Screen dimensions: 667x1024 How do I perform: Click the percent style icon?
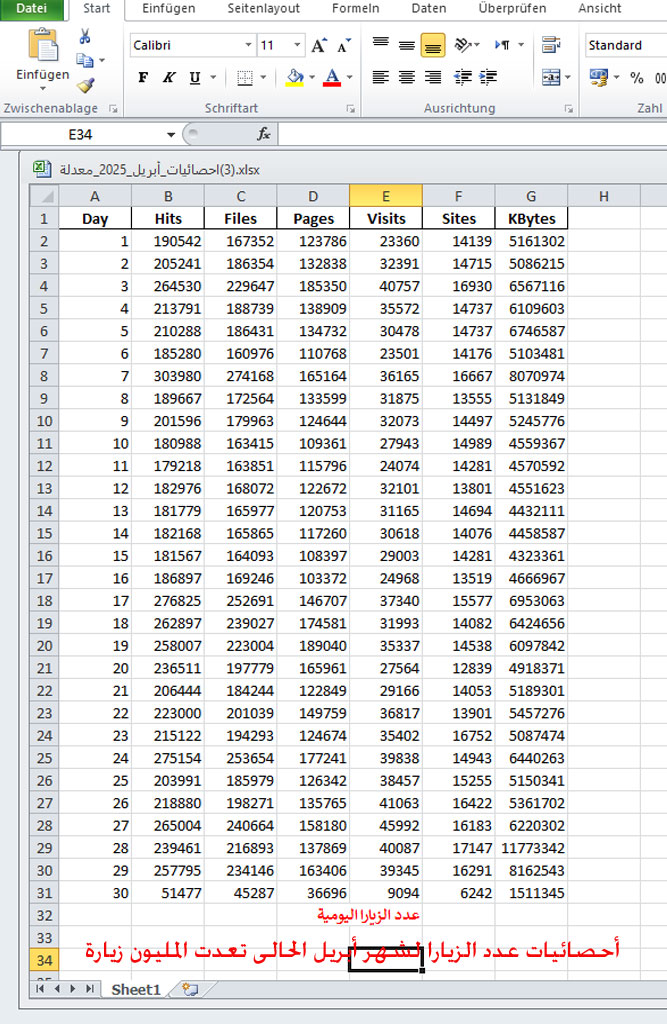[636, 78]
